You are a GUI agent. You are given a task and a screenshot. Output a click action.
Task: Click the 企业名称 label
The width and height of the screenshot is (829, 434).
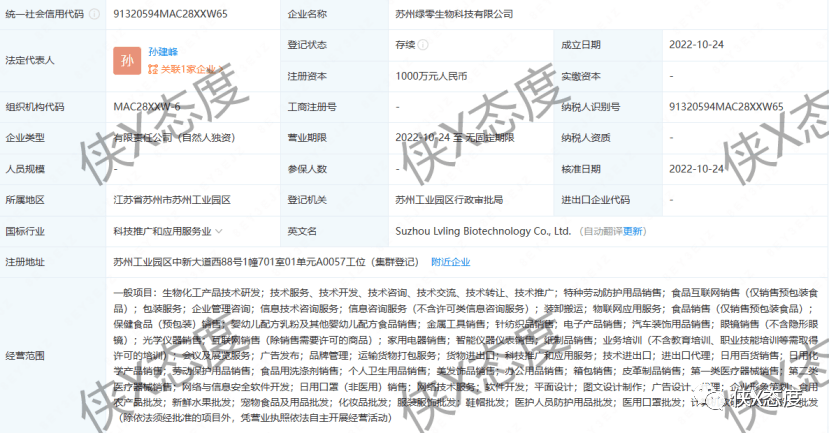pos(307,14)
